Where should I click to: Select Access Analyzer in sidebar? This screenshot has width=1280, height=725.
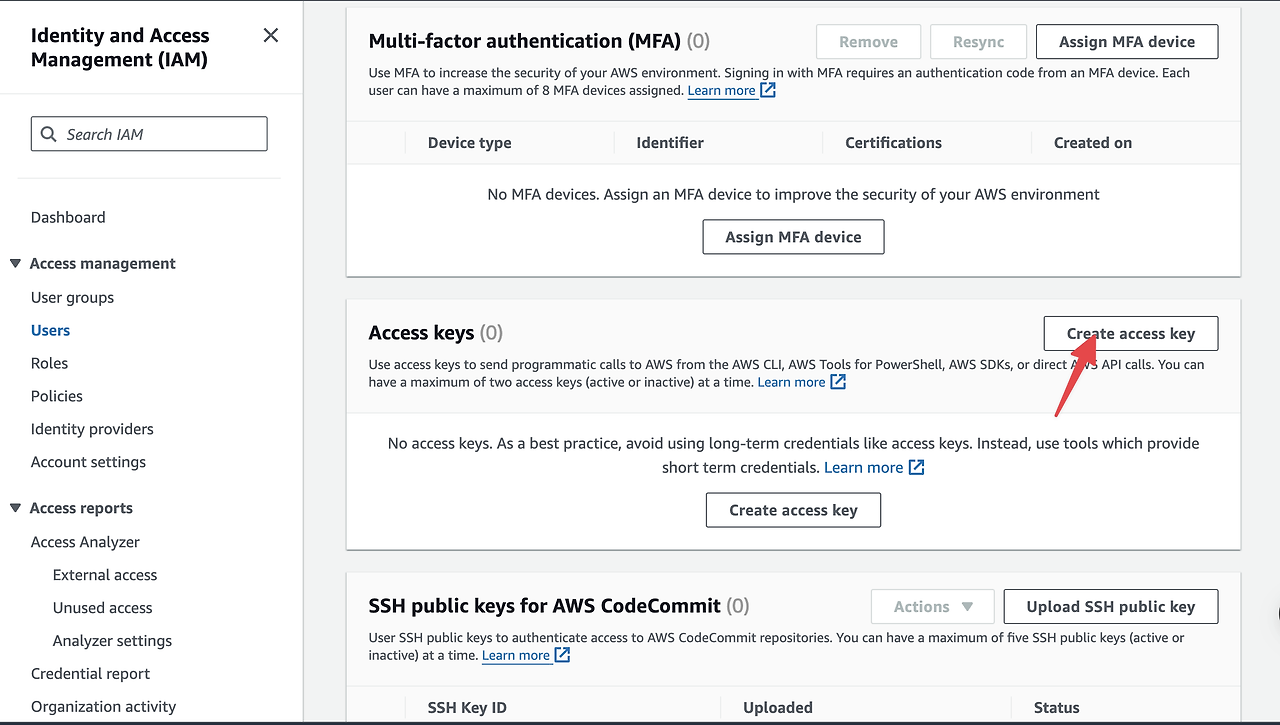pyautogui.click(x=85, y=542)
